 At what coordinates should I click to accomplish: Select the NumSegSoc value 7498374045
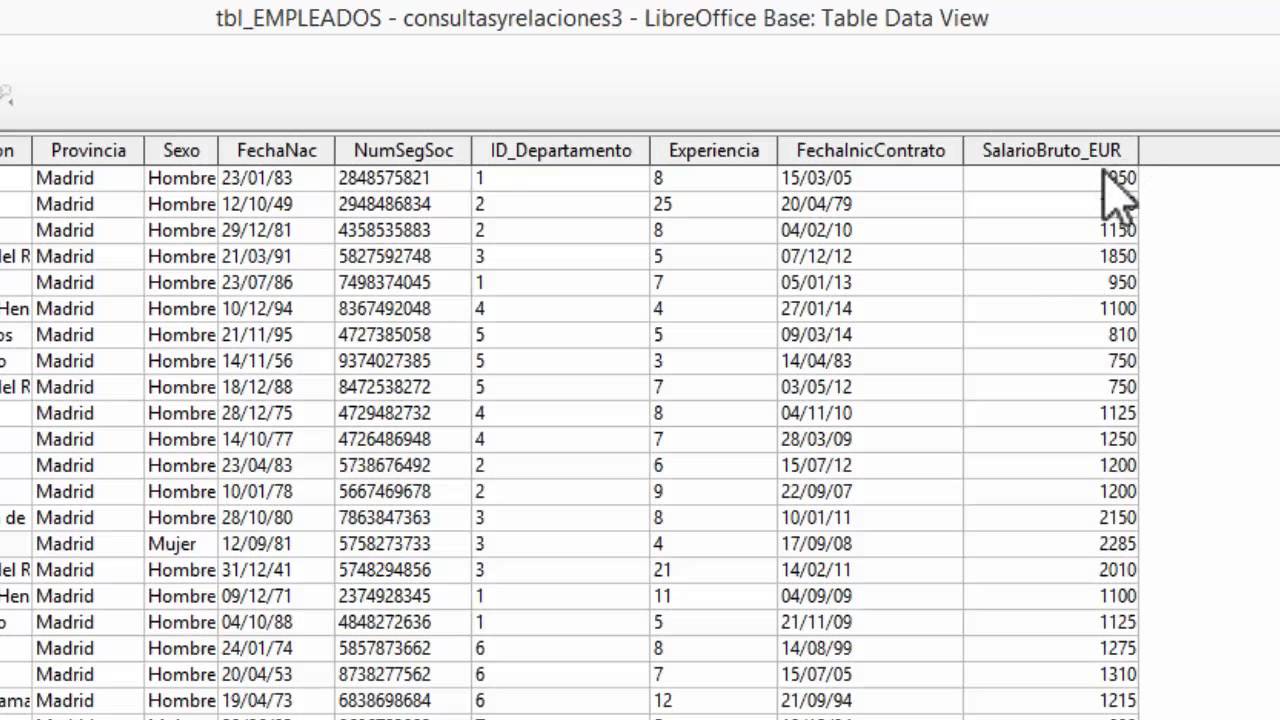coord(403,282)
